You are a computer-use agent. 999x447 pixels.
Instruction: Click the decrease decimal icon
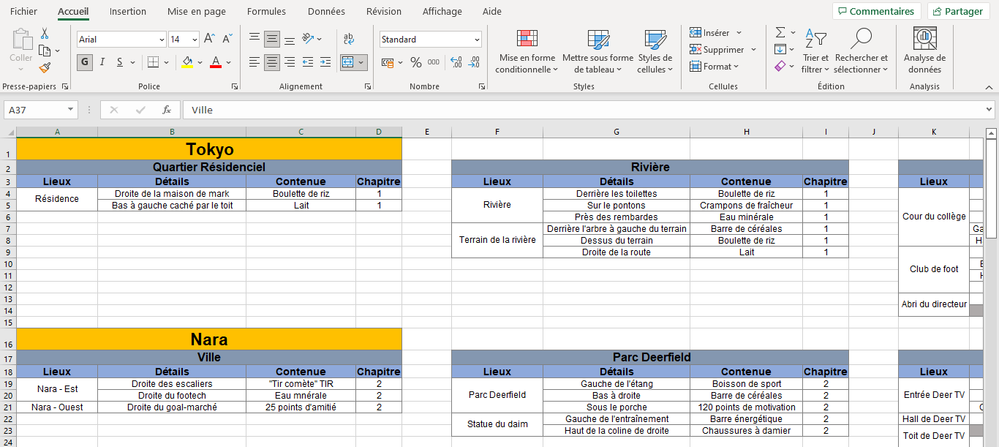tap(473, 62)
